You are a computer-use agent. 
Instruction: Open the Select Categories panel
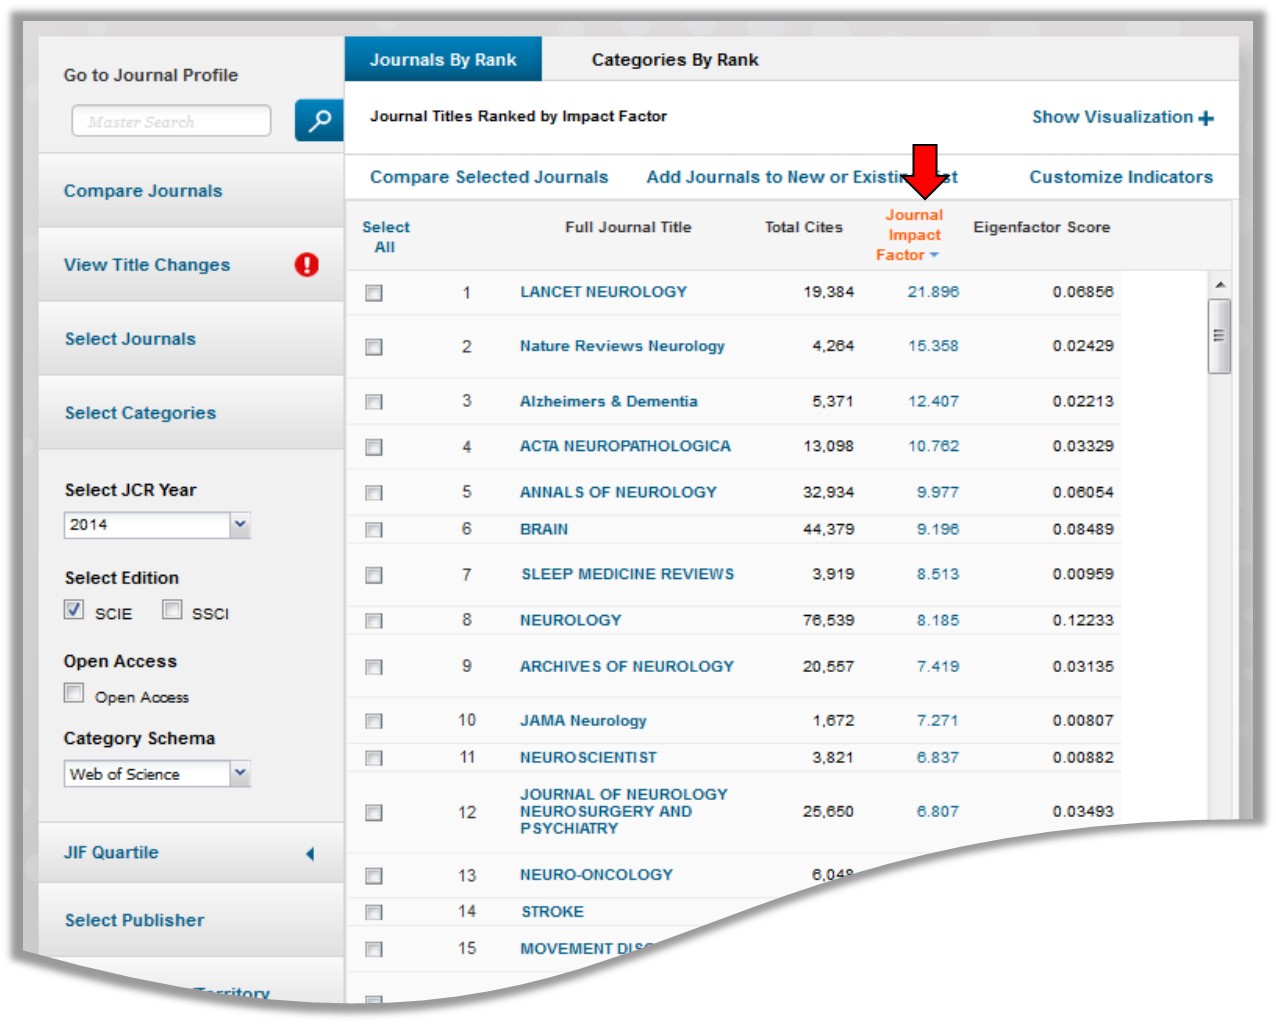point(138,412)
